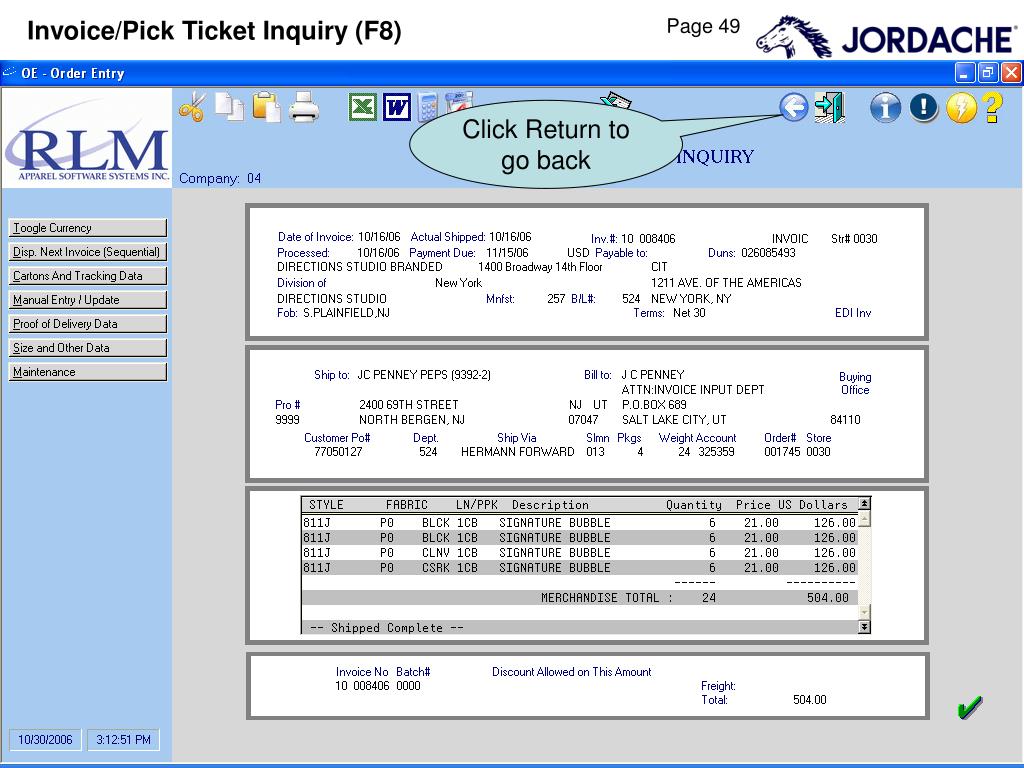This screenshot has width=1024, height=768.
Task: Click Payment Due date 11/15/06
Action: click(507, 253)
